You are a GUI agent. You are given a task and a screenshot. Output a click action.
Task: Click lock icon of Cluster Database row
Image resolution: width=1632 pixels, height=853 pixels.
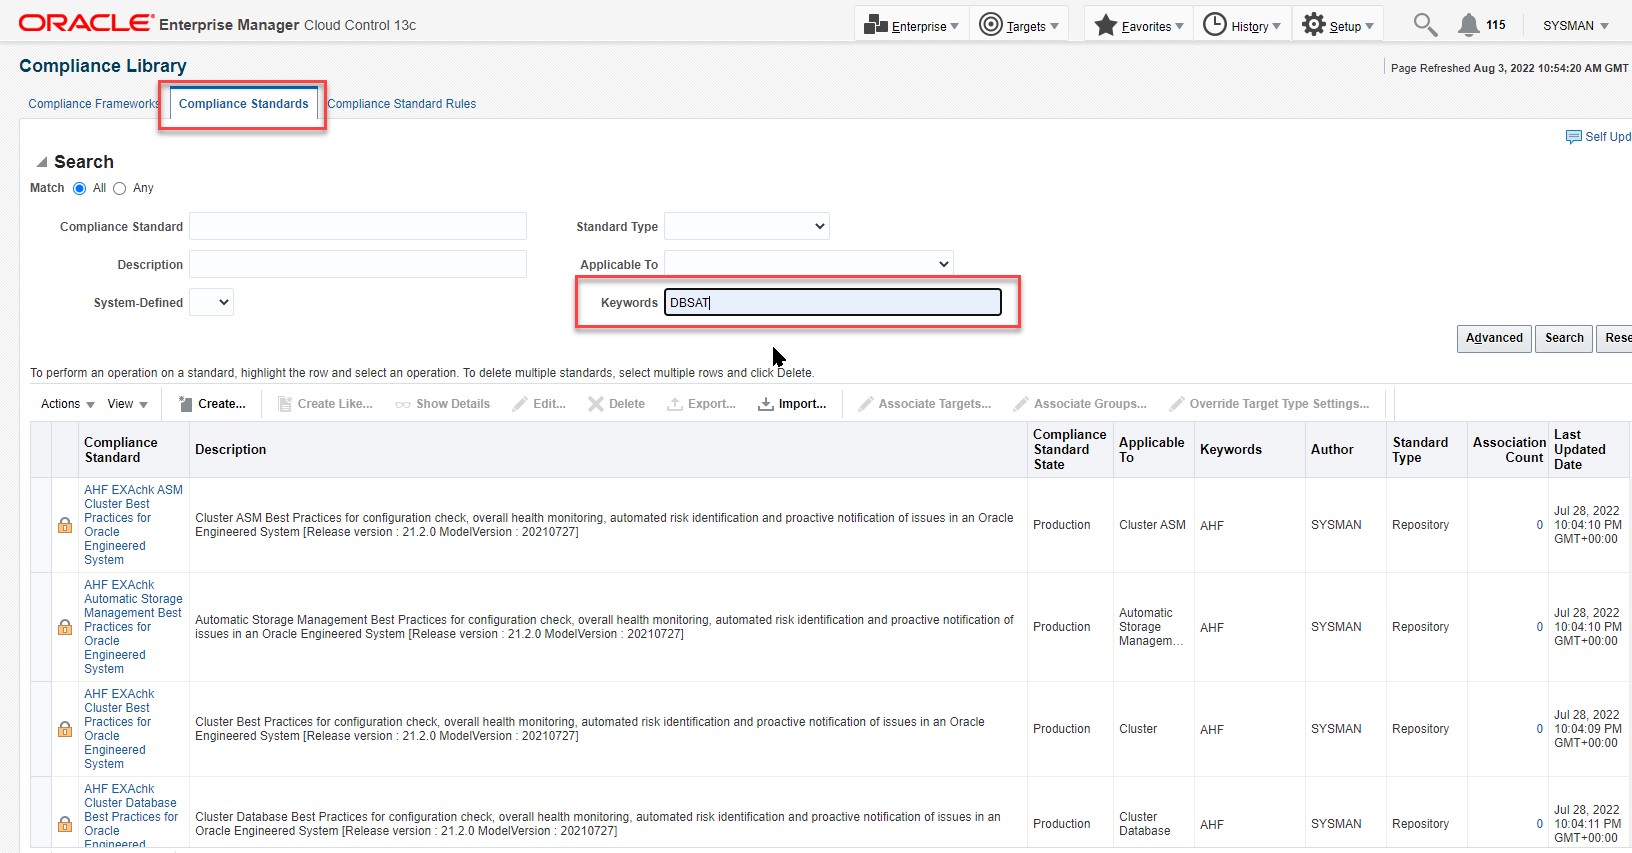65,824
